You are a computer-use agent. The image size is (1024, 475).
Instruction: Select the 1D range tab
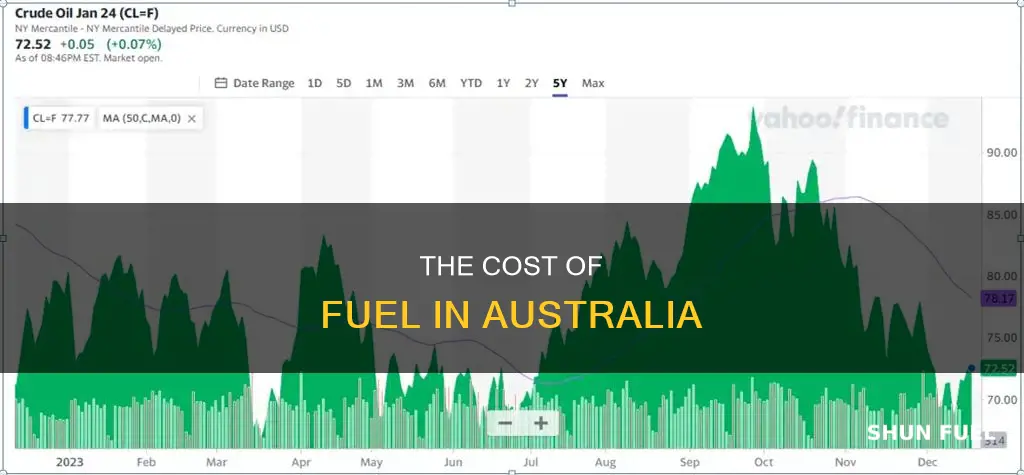click(x=315, y=83)
